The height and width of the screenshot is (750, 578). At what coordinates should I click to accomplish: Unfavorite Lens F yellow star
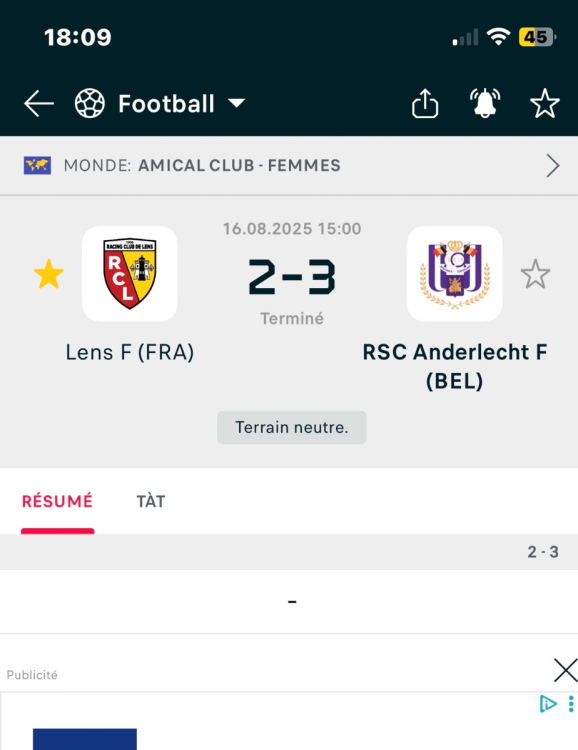coord(49,274)
